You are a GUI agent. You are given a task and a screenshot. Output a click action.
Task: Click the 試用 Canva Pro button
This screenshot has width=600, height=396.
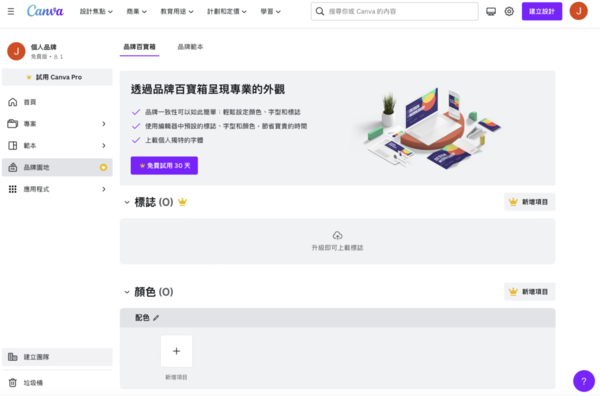click(57, 77)
